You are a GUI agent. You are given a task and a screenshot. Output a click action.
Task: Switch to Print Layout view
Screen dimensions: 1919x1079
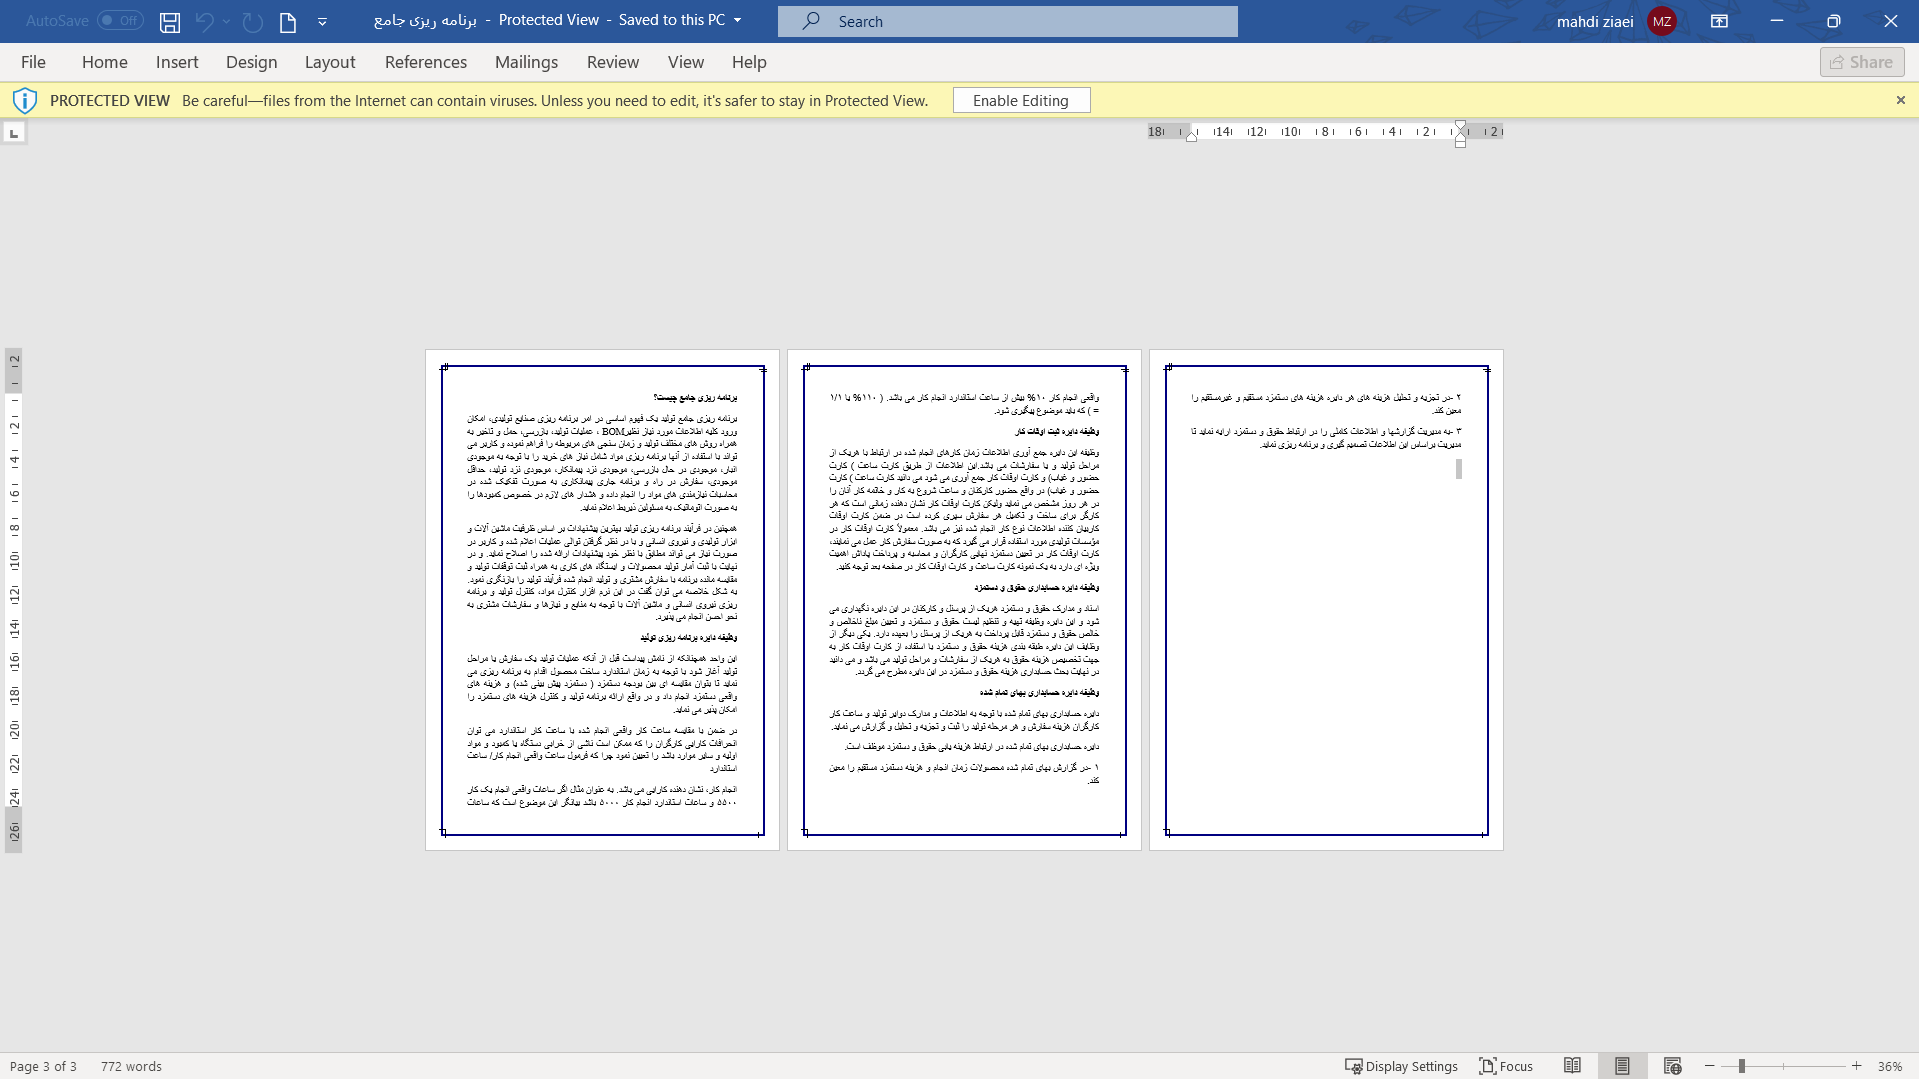1622,1066
